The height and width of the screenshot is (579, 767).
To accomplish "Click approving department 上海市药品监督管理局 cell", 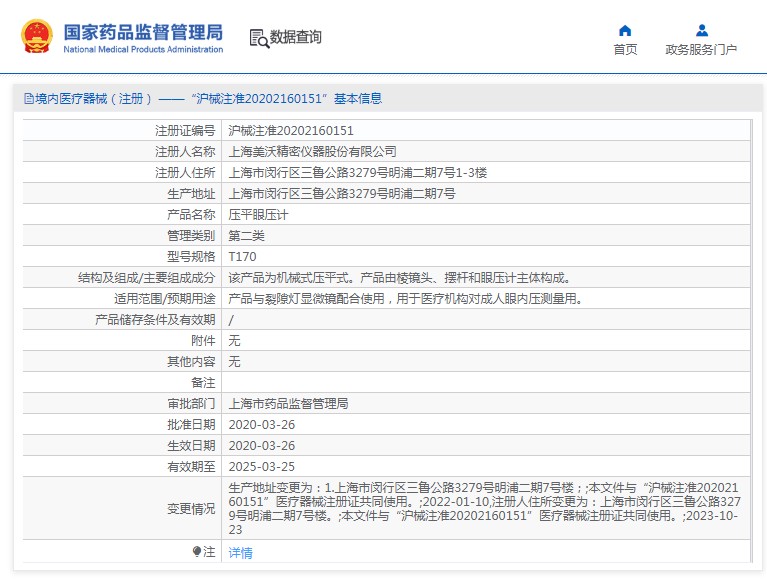I will coord(288,404).
